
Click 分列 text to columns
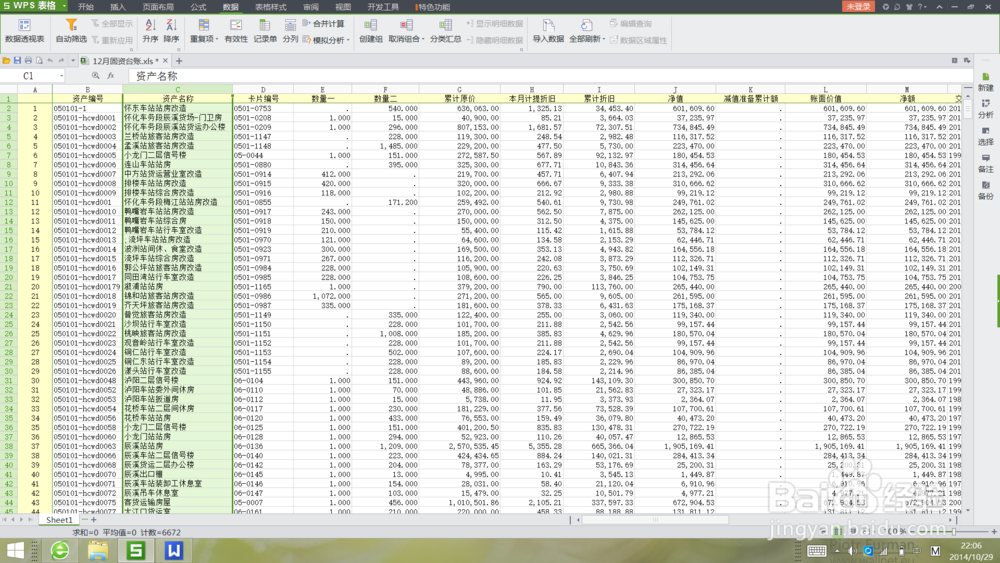tap(290, 31)
